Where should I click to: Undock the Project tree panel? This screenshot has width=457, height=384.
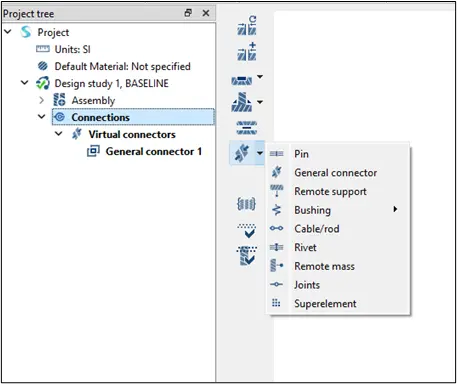[x=188, y=13]
